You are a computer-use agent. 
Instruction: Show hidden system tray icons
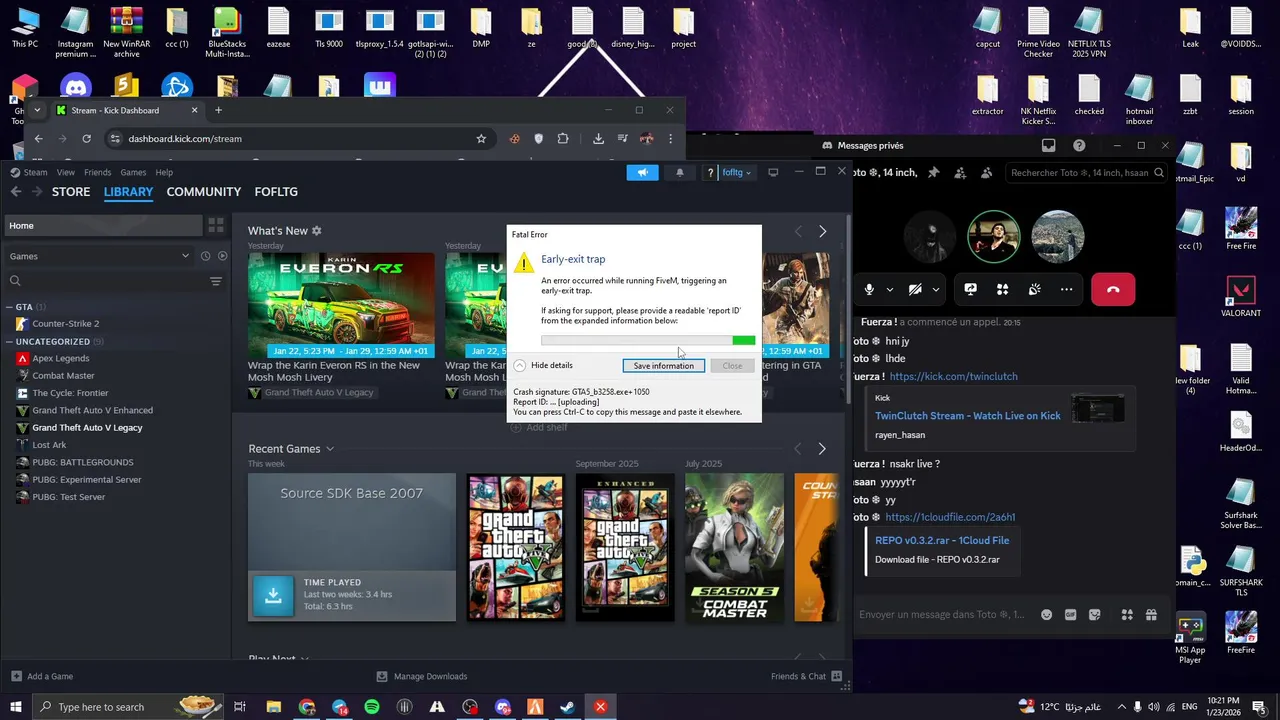(1121, 707)
